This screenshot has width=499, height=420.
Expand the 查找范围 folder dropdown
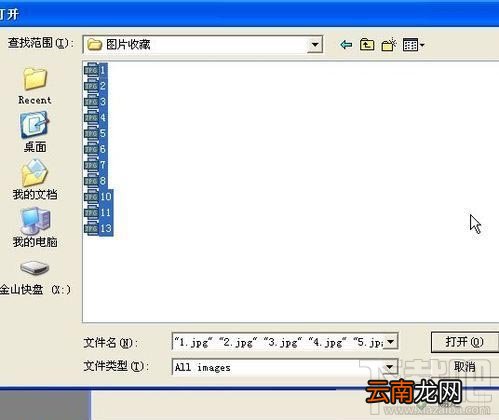coord(314,44)
